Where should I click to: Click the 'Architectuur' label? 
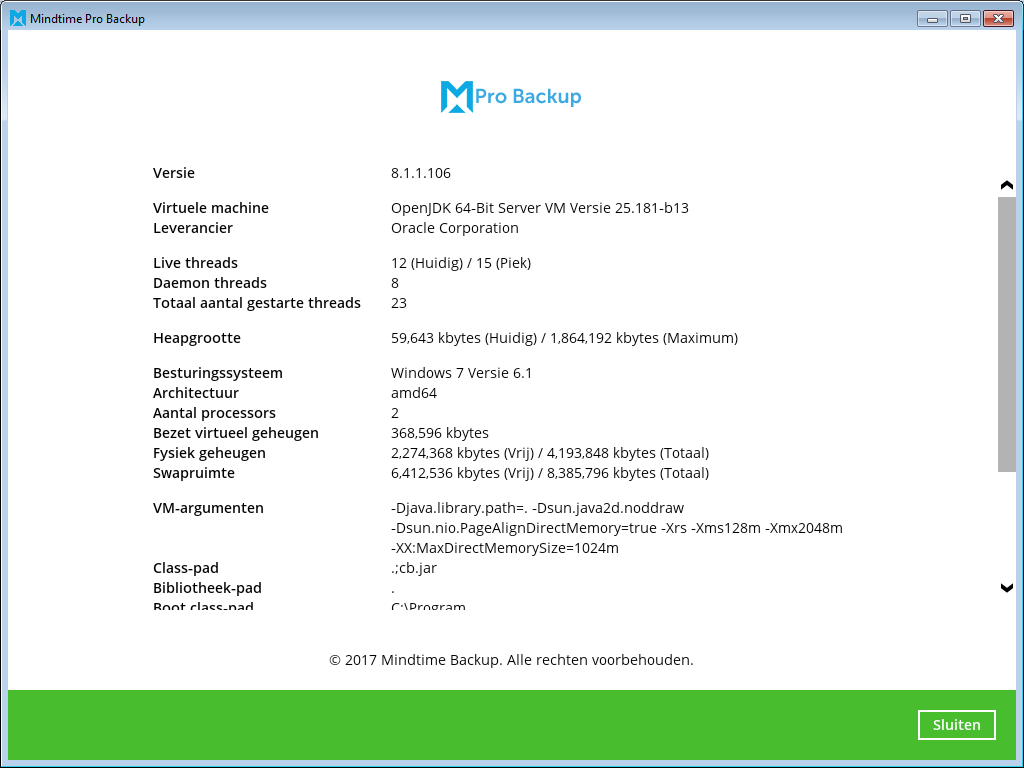click(x=195, y=393)
